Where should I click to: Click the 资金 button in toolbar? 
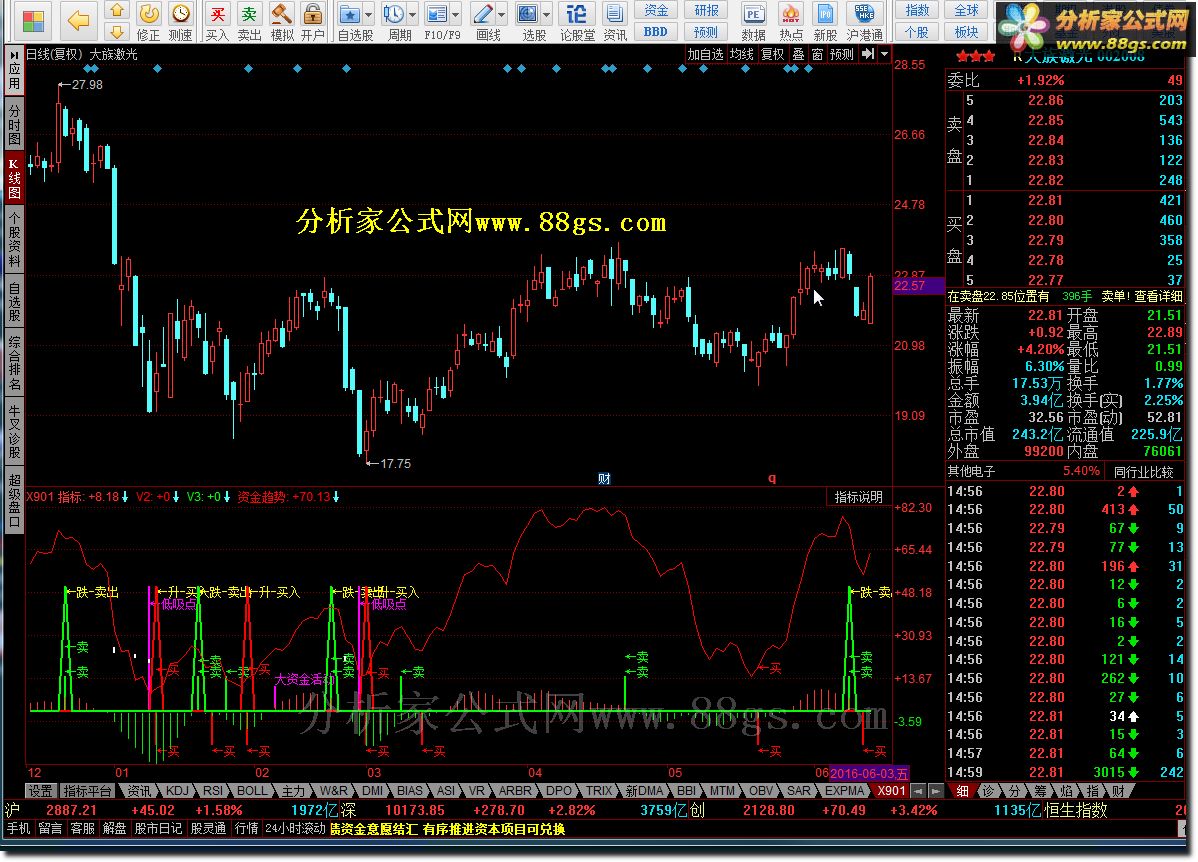(656, 10)
